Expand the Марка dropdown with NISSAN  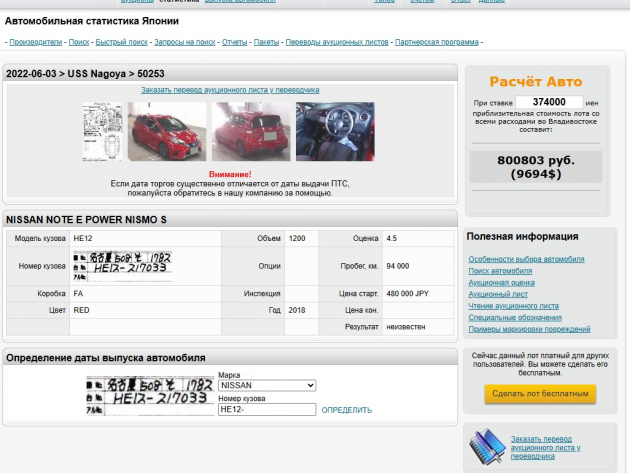(x=266, y=385)
